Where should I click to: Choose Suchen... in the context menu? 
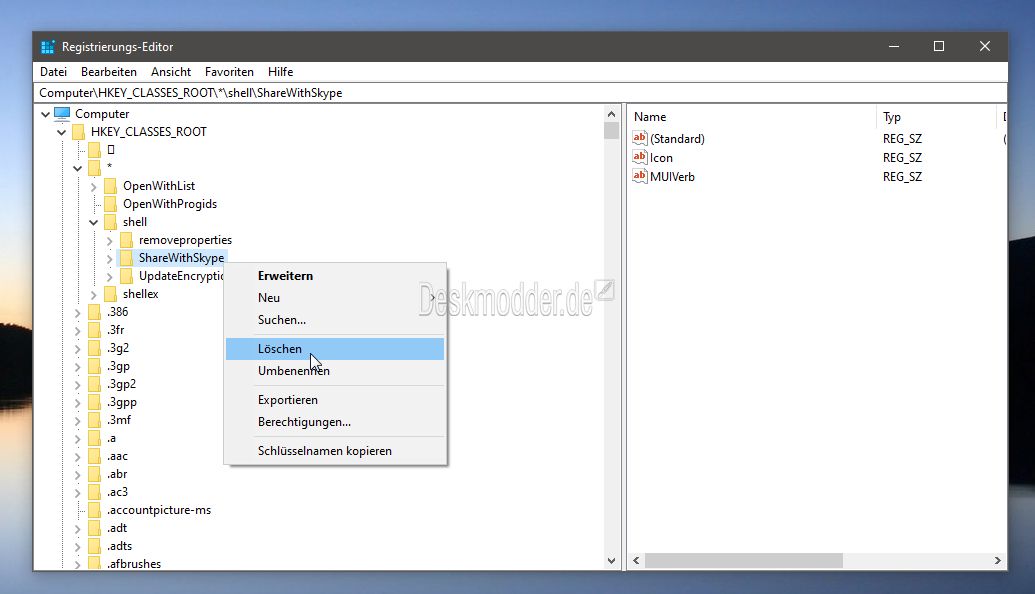click(335, 320)
